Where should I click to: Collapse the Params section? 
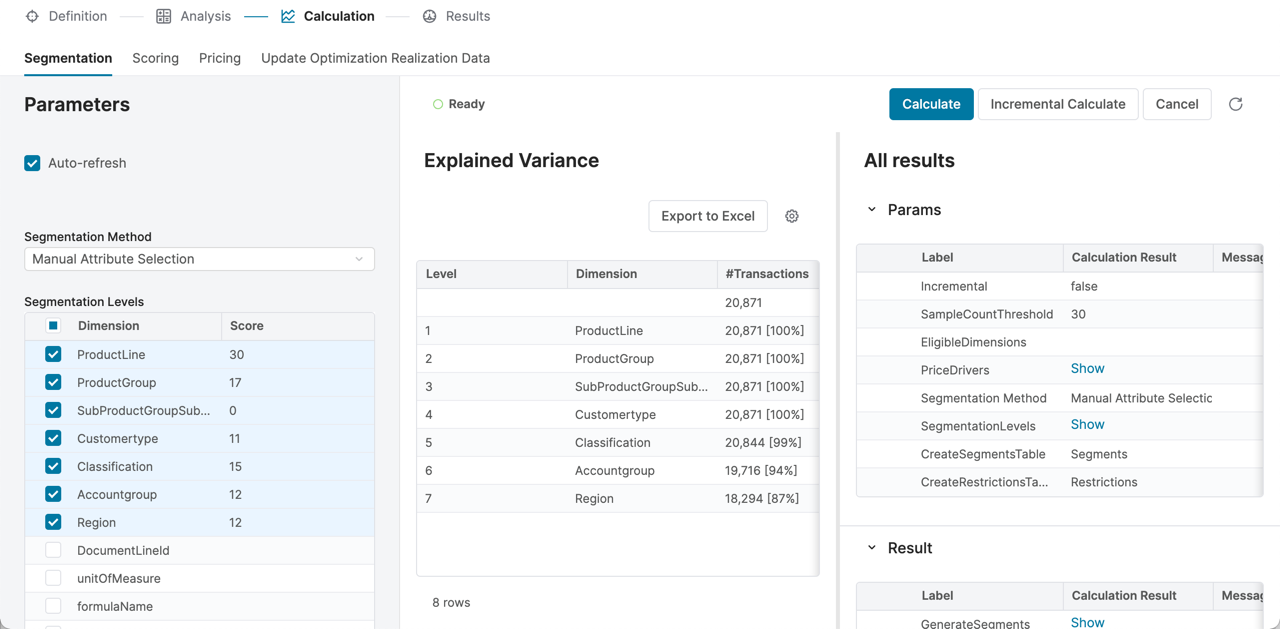point(872,210)
